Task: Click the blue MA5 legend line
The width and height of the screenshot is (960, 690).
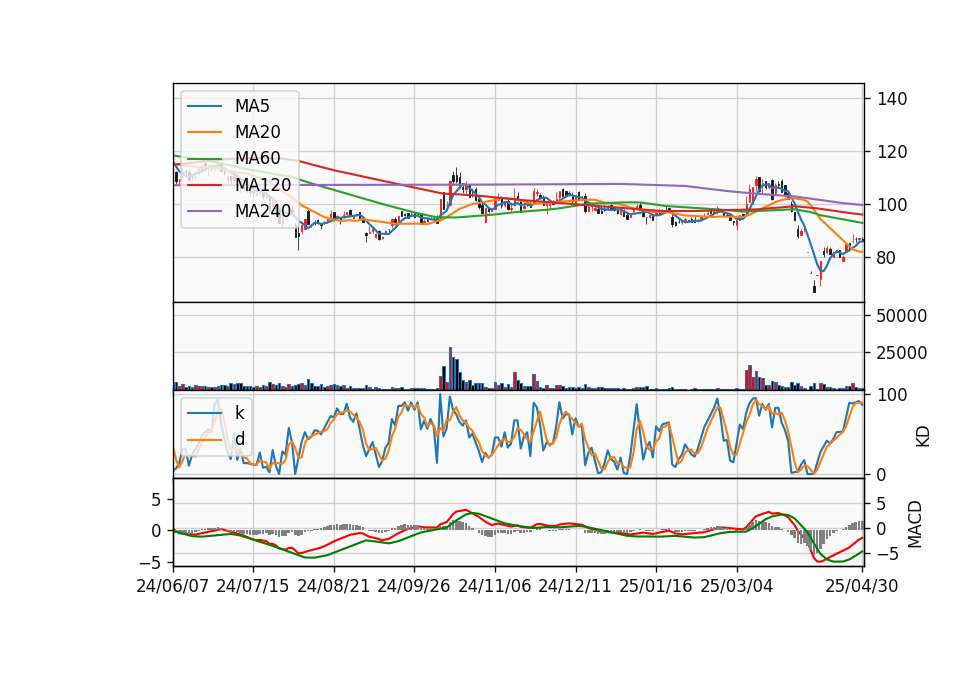Action: pos(204,107)
